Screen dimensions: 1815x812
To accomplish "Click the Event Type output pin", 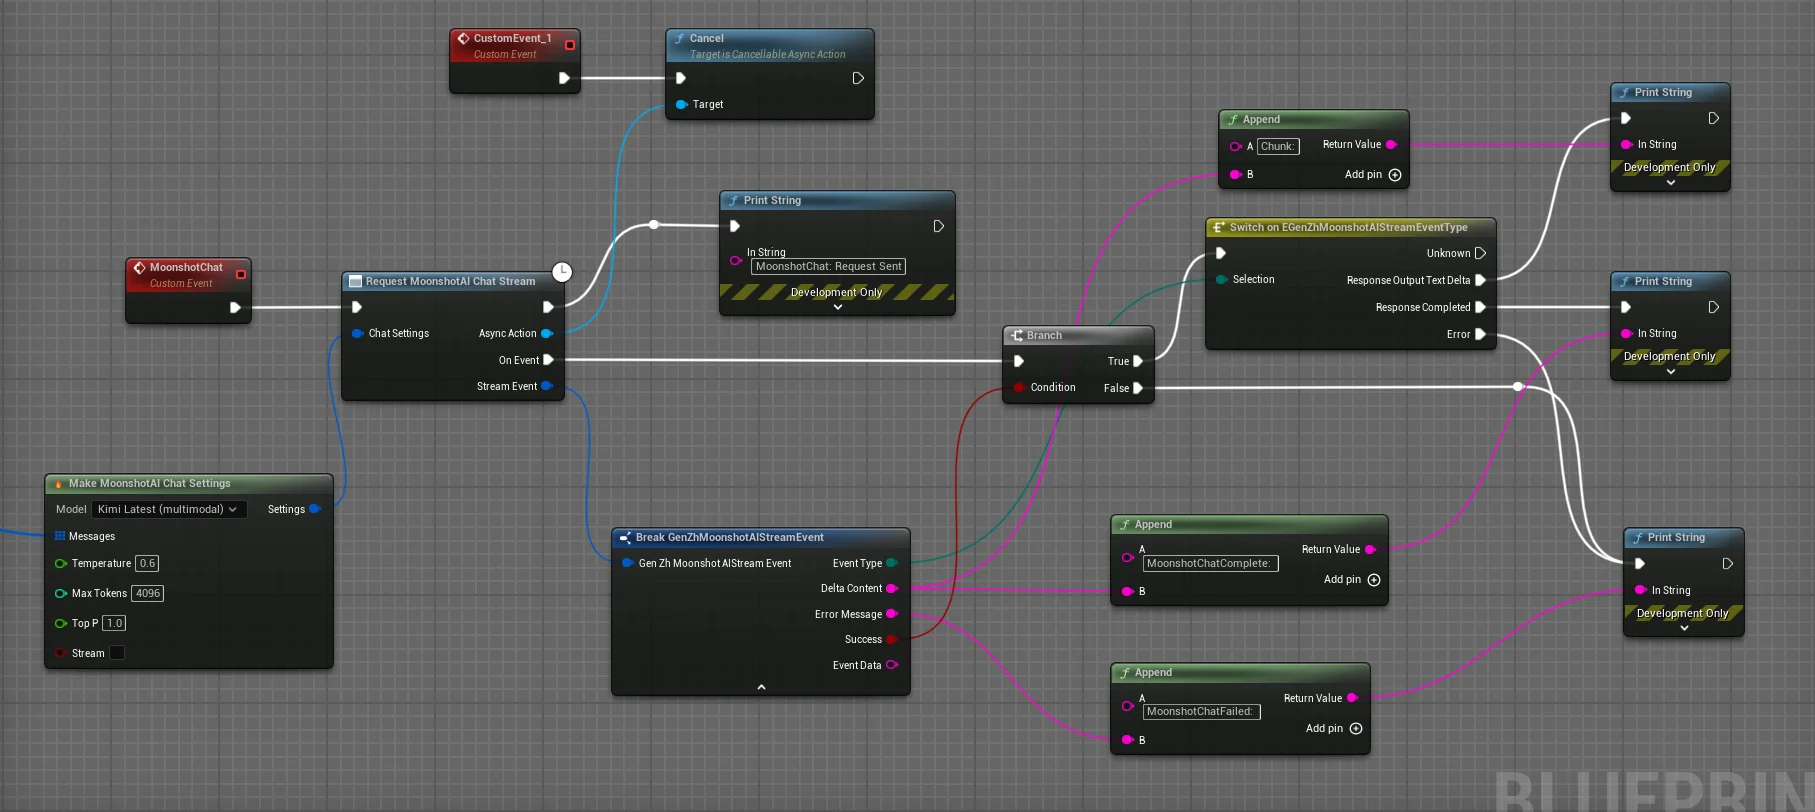I will point(892,563).
